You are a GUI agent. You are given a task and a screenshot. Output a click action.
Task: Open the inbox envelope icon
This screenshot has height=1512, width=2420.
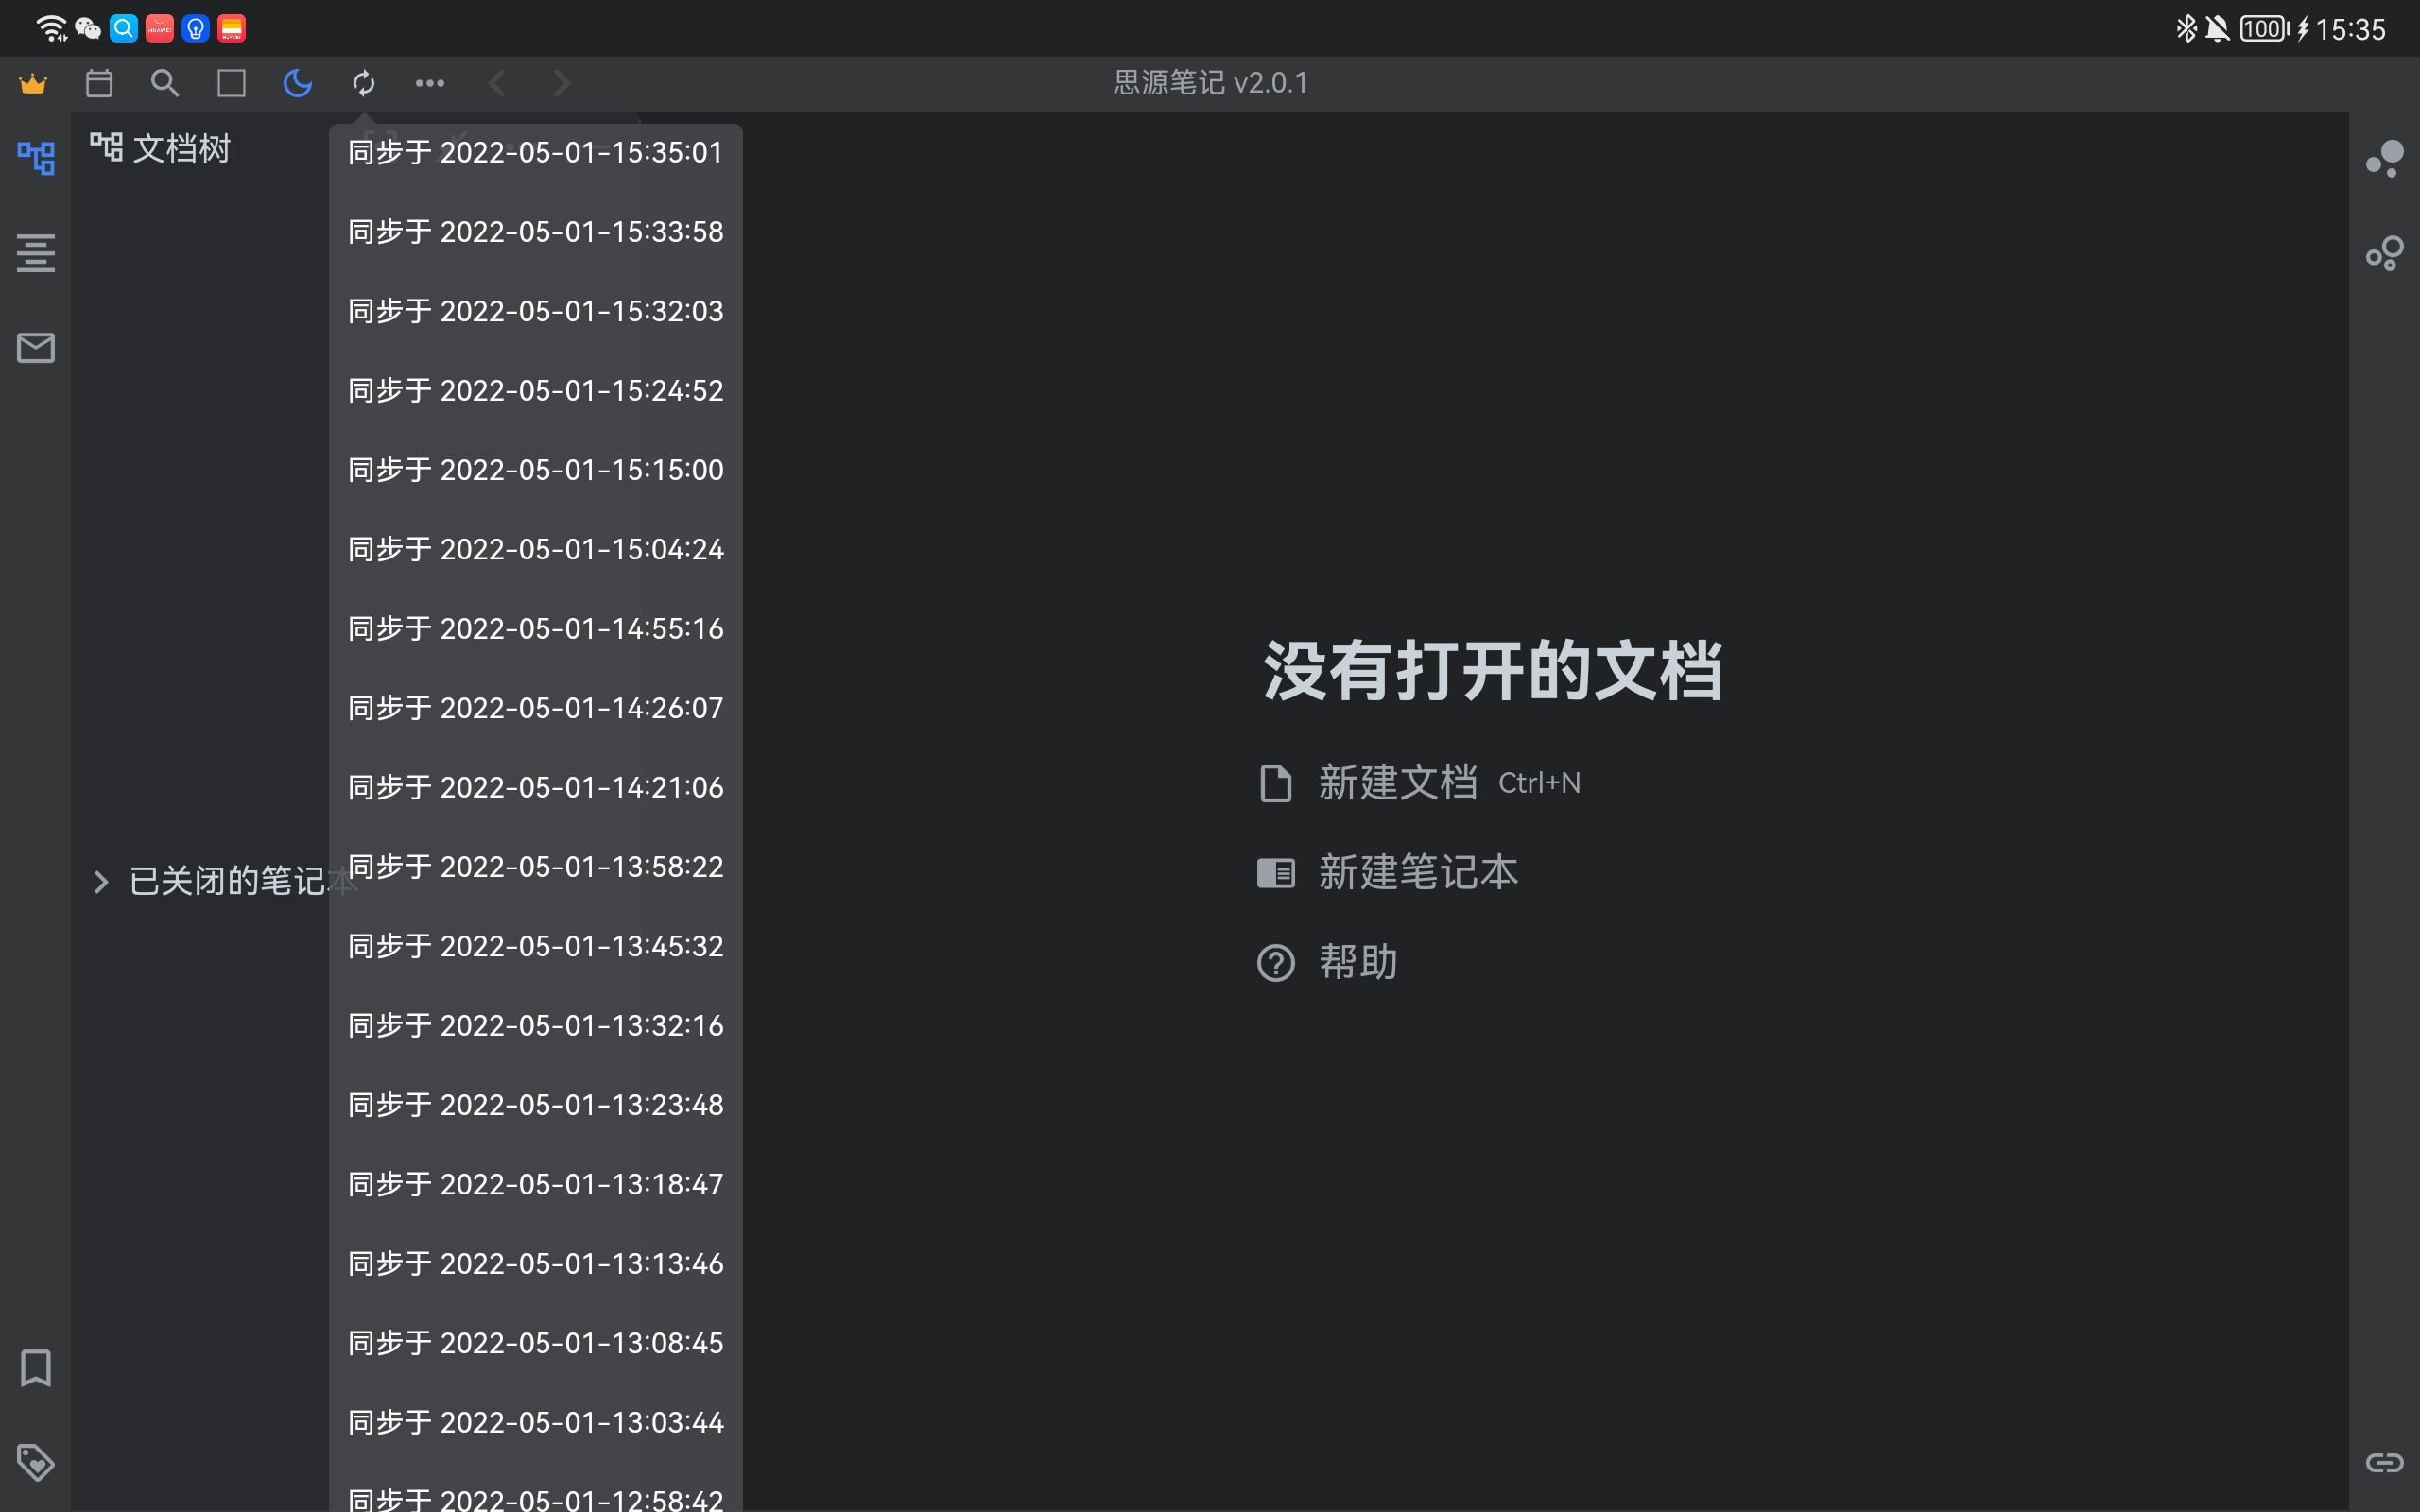pos(35,348)
